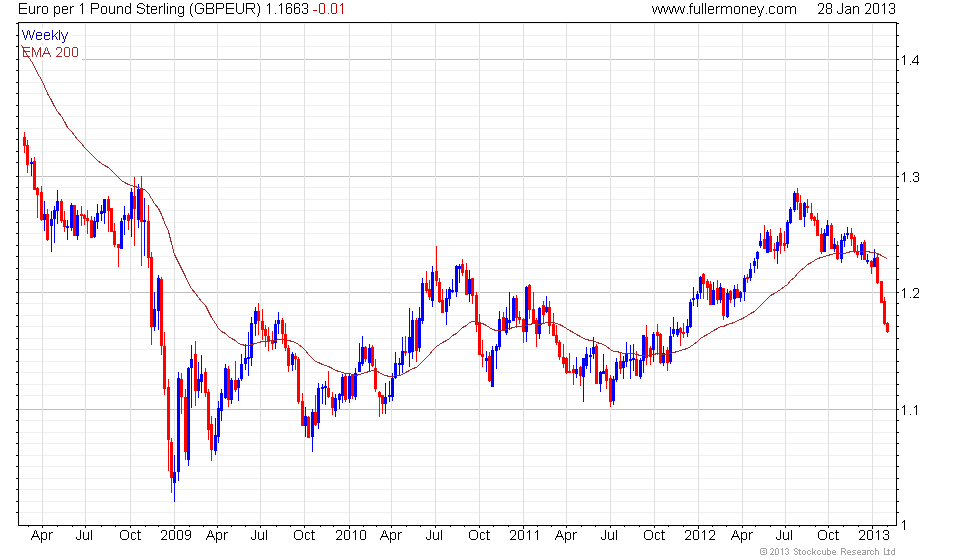Click the 1.4 price axis label
Screen dimensions: 980x560
pos(909,61)
